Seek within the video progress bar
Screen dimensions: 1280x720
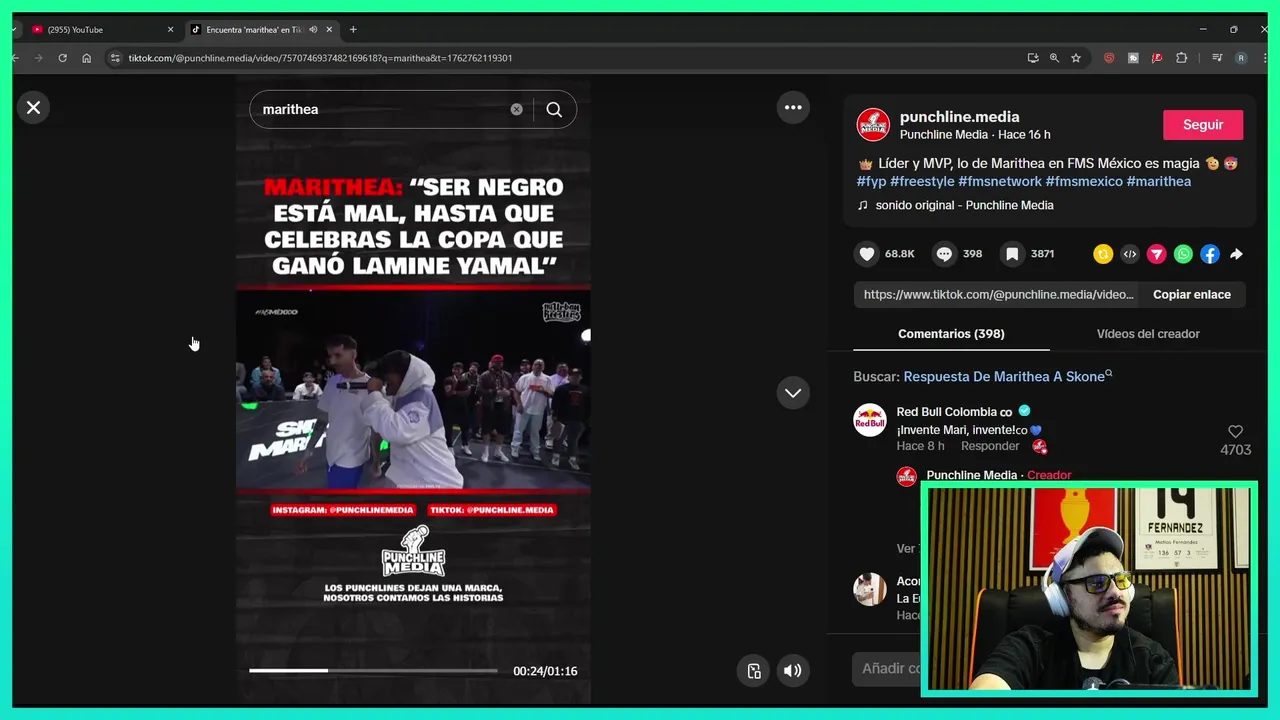[373, 671]
